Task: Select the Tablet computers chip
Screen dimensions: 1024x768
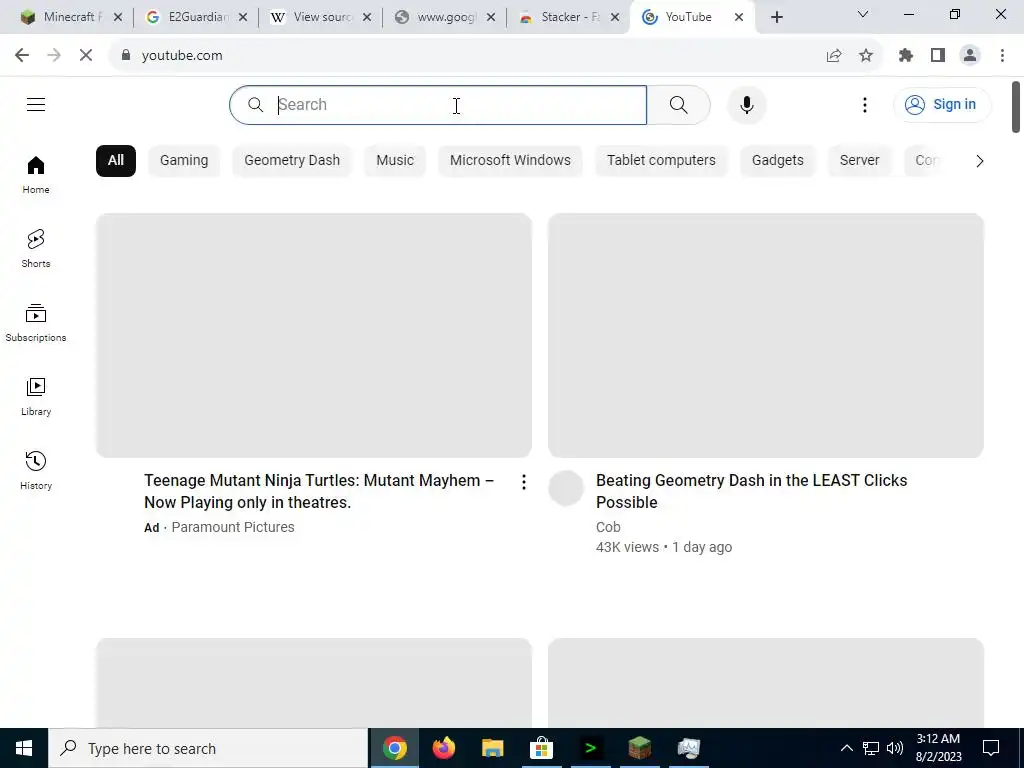Action: (661, 161)
